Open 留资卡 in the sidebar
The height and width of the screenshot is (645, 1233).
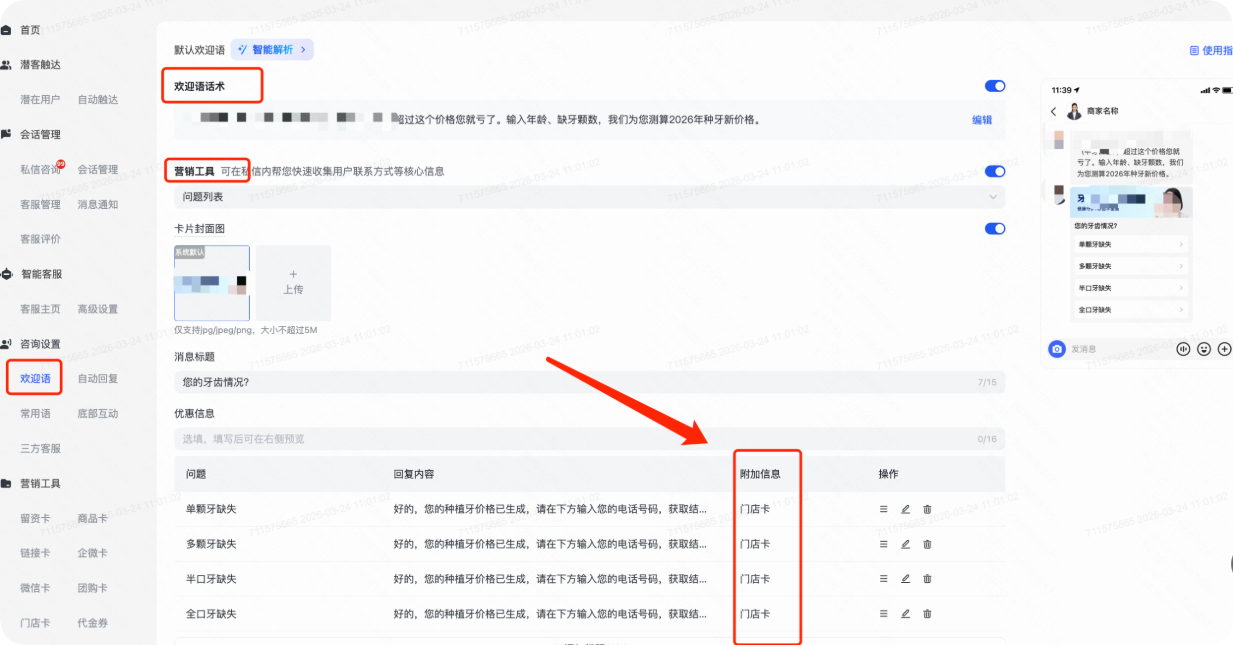tap(35, 518)
